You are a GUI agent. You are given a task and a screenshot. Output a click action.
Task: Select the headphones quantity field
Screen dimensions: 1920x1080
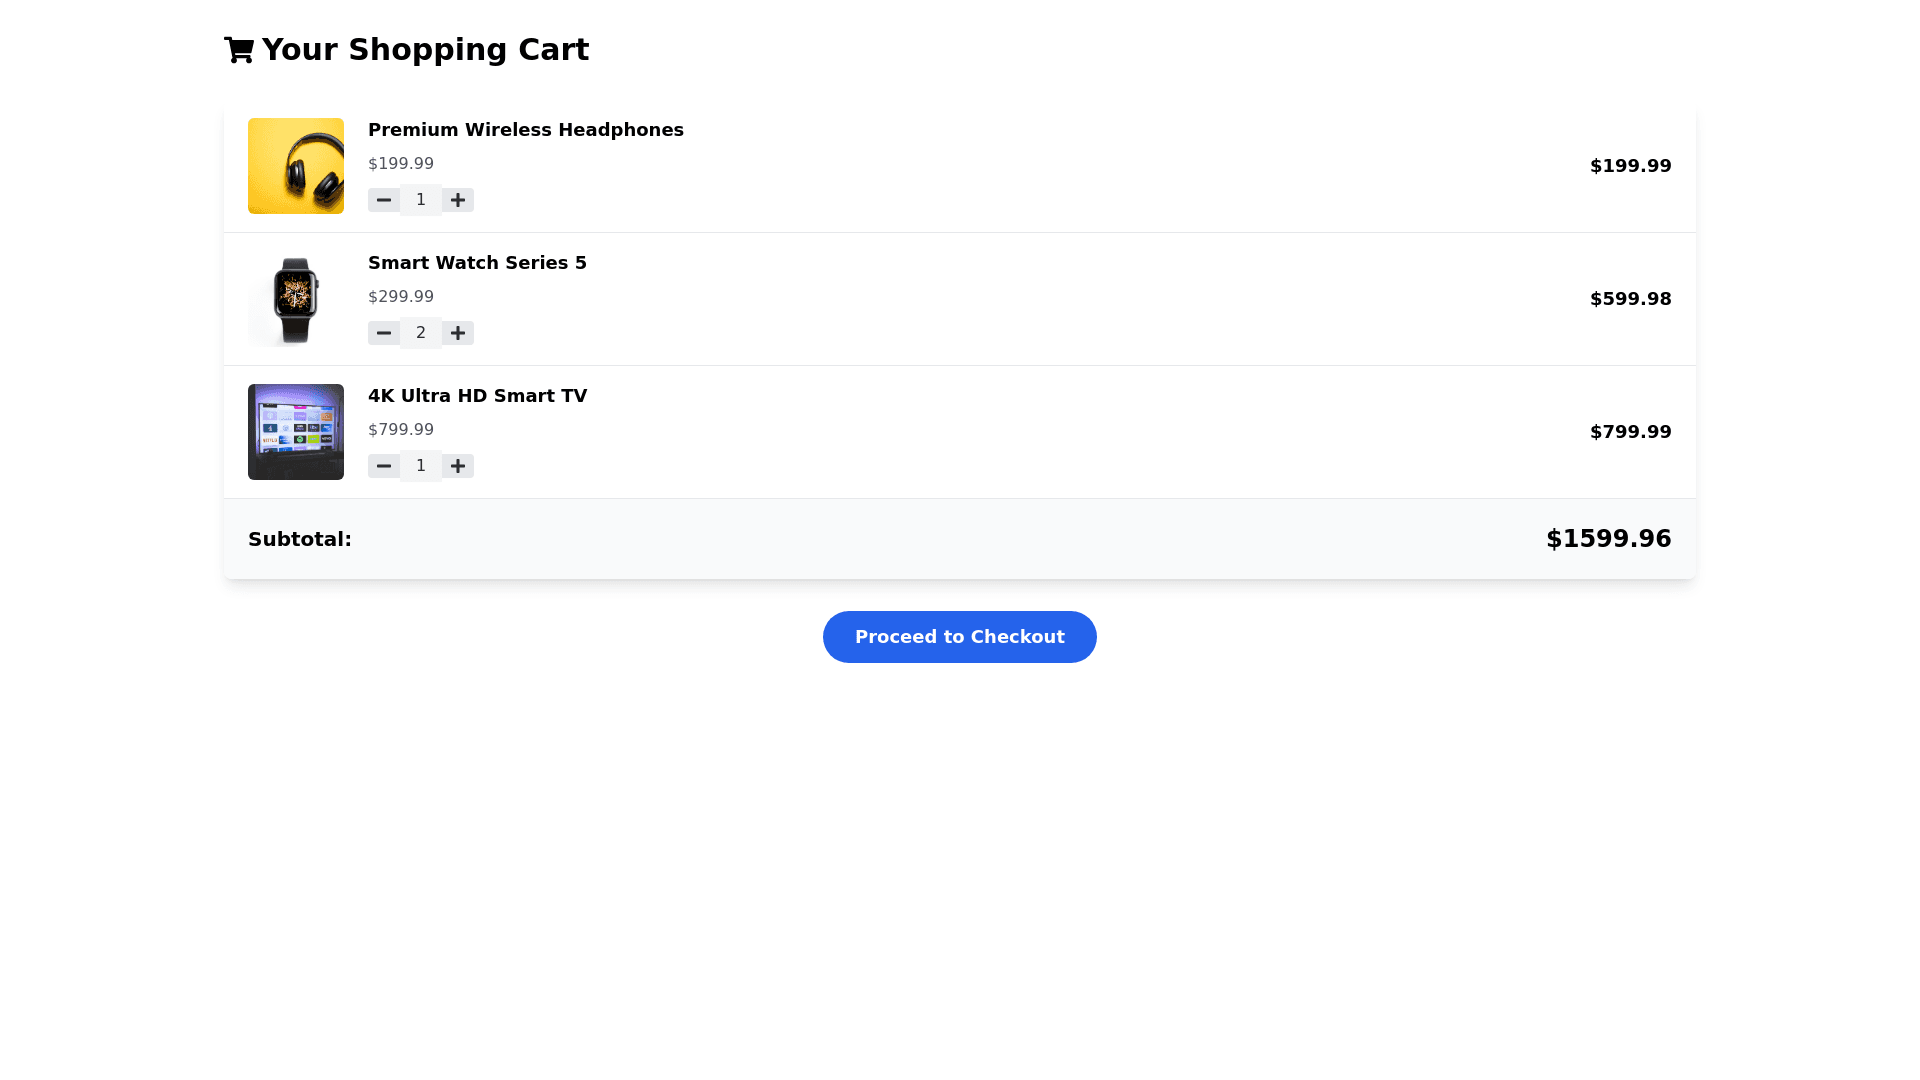point(421,200)
